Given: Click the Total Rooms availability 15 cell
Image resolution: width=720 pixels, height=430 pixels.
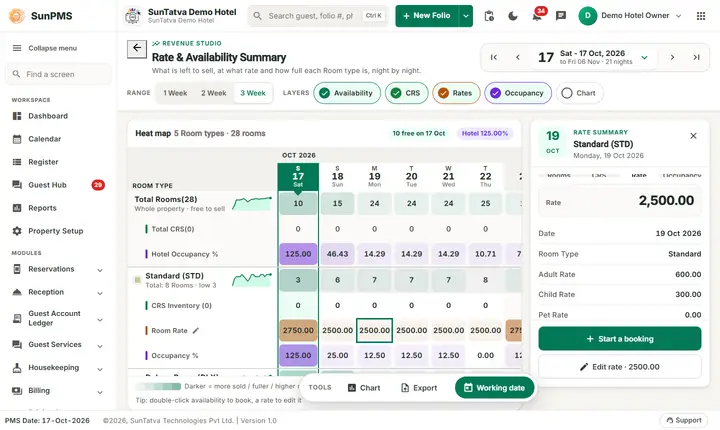Looking at the screenshot, I should click(338, 204).
